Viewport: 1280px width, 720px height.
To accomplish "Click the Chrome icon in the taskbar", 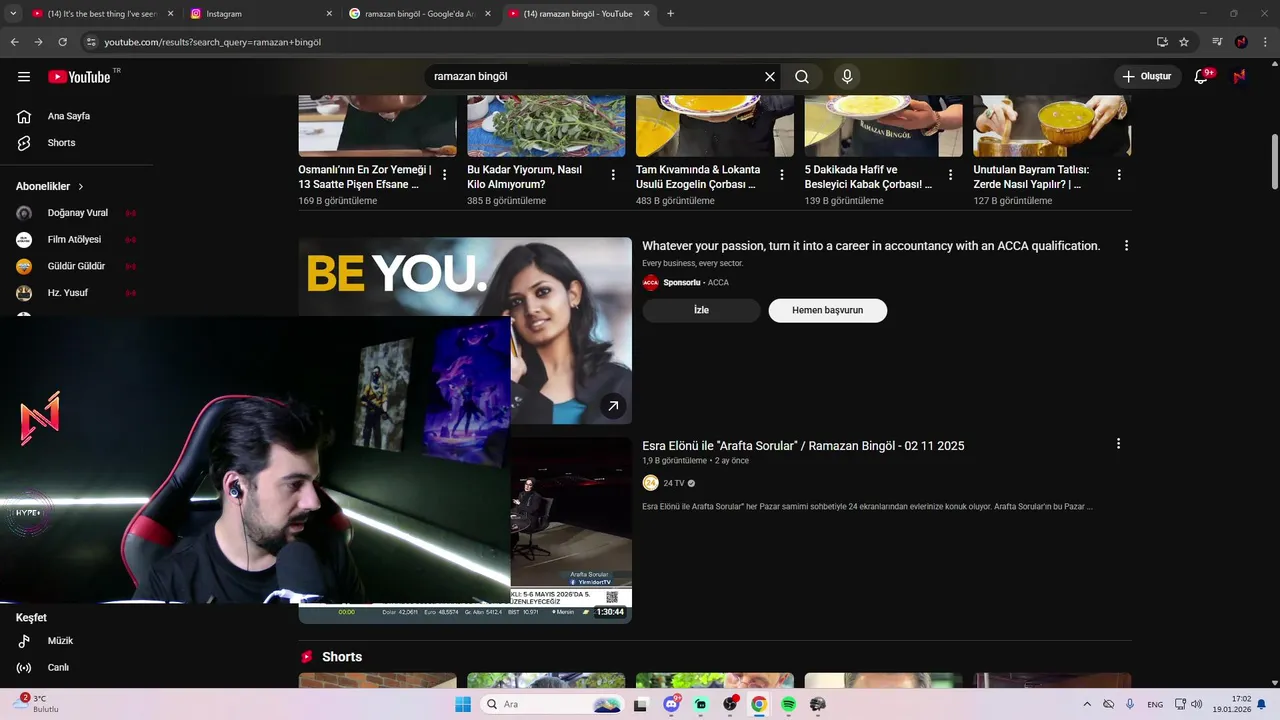I will [759, 704].
